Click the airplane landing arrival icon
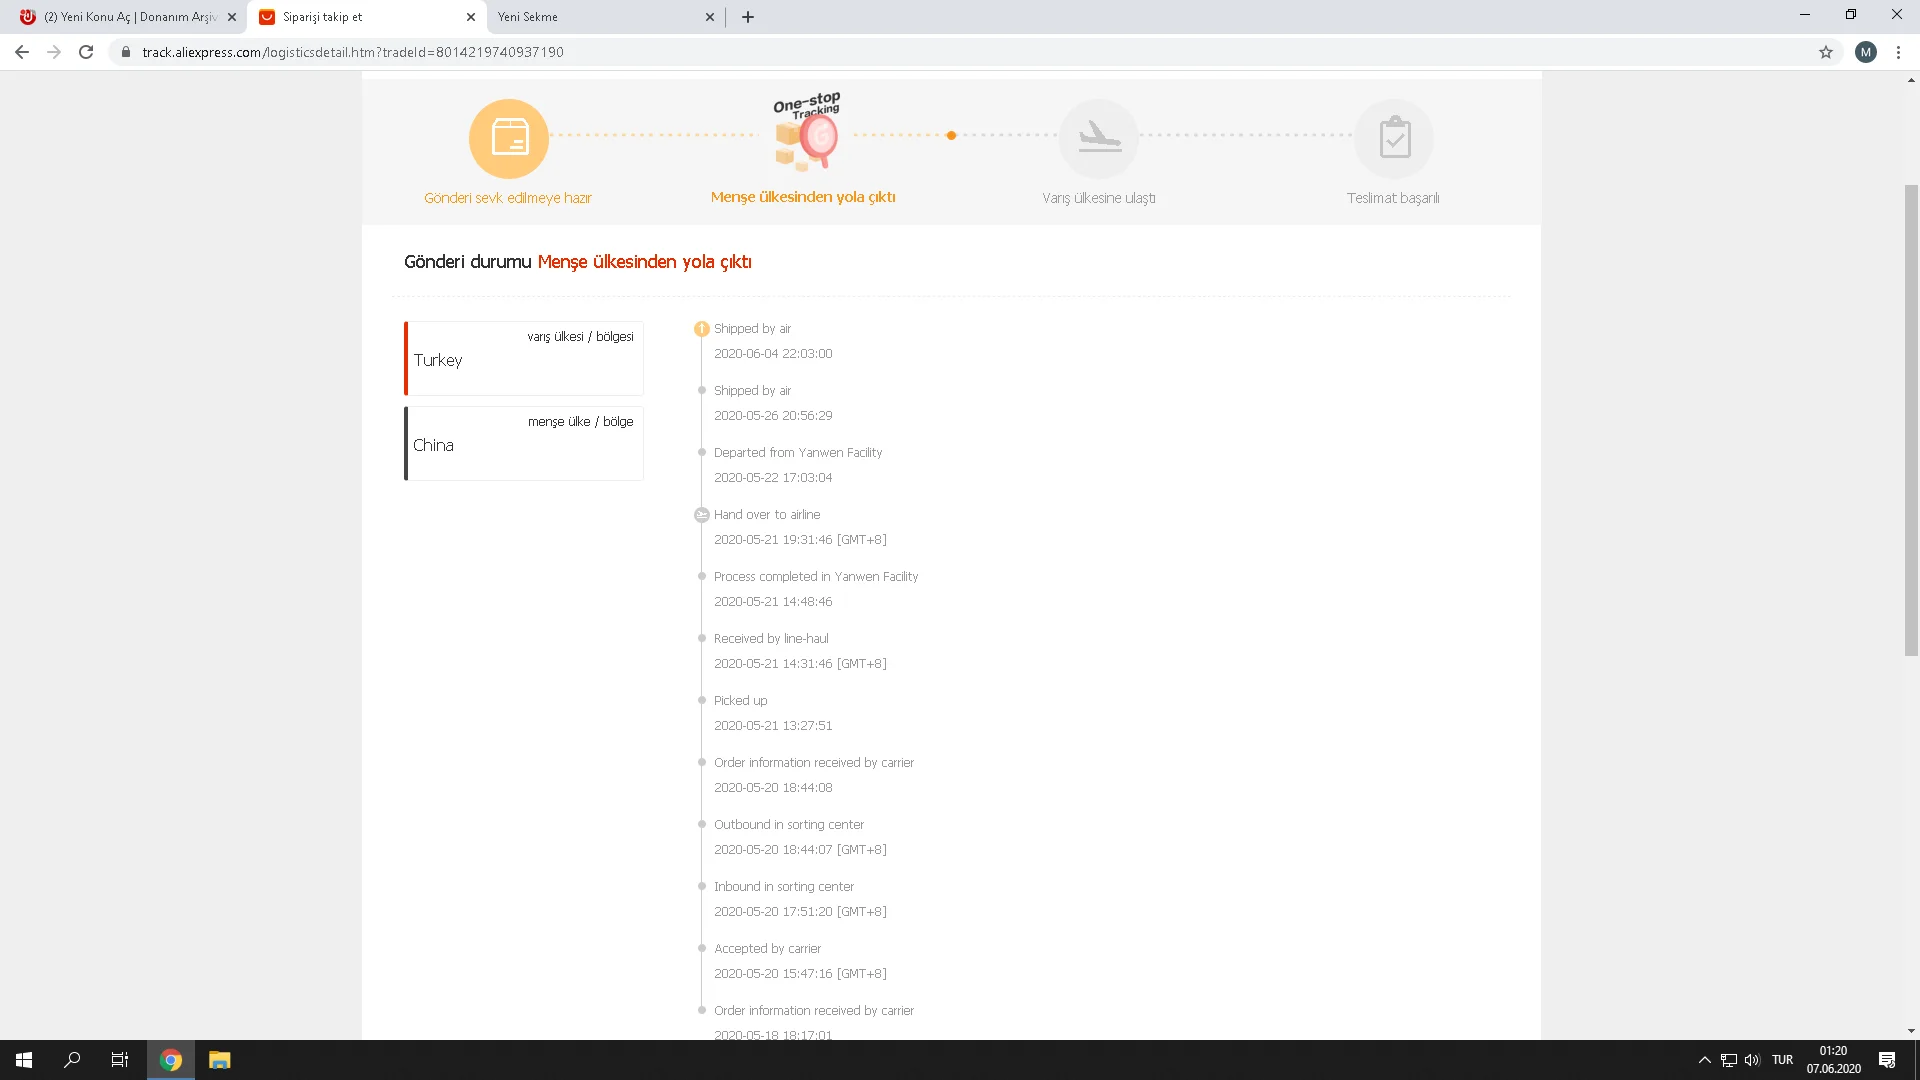 point(1098,138)
